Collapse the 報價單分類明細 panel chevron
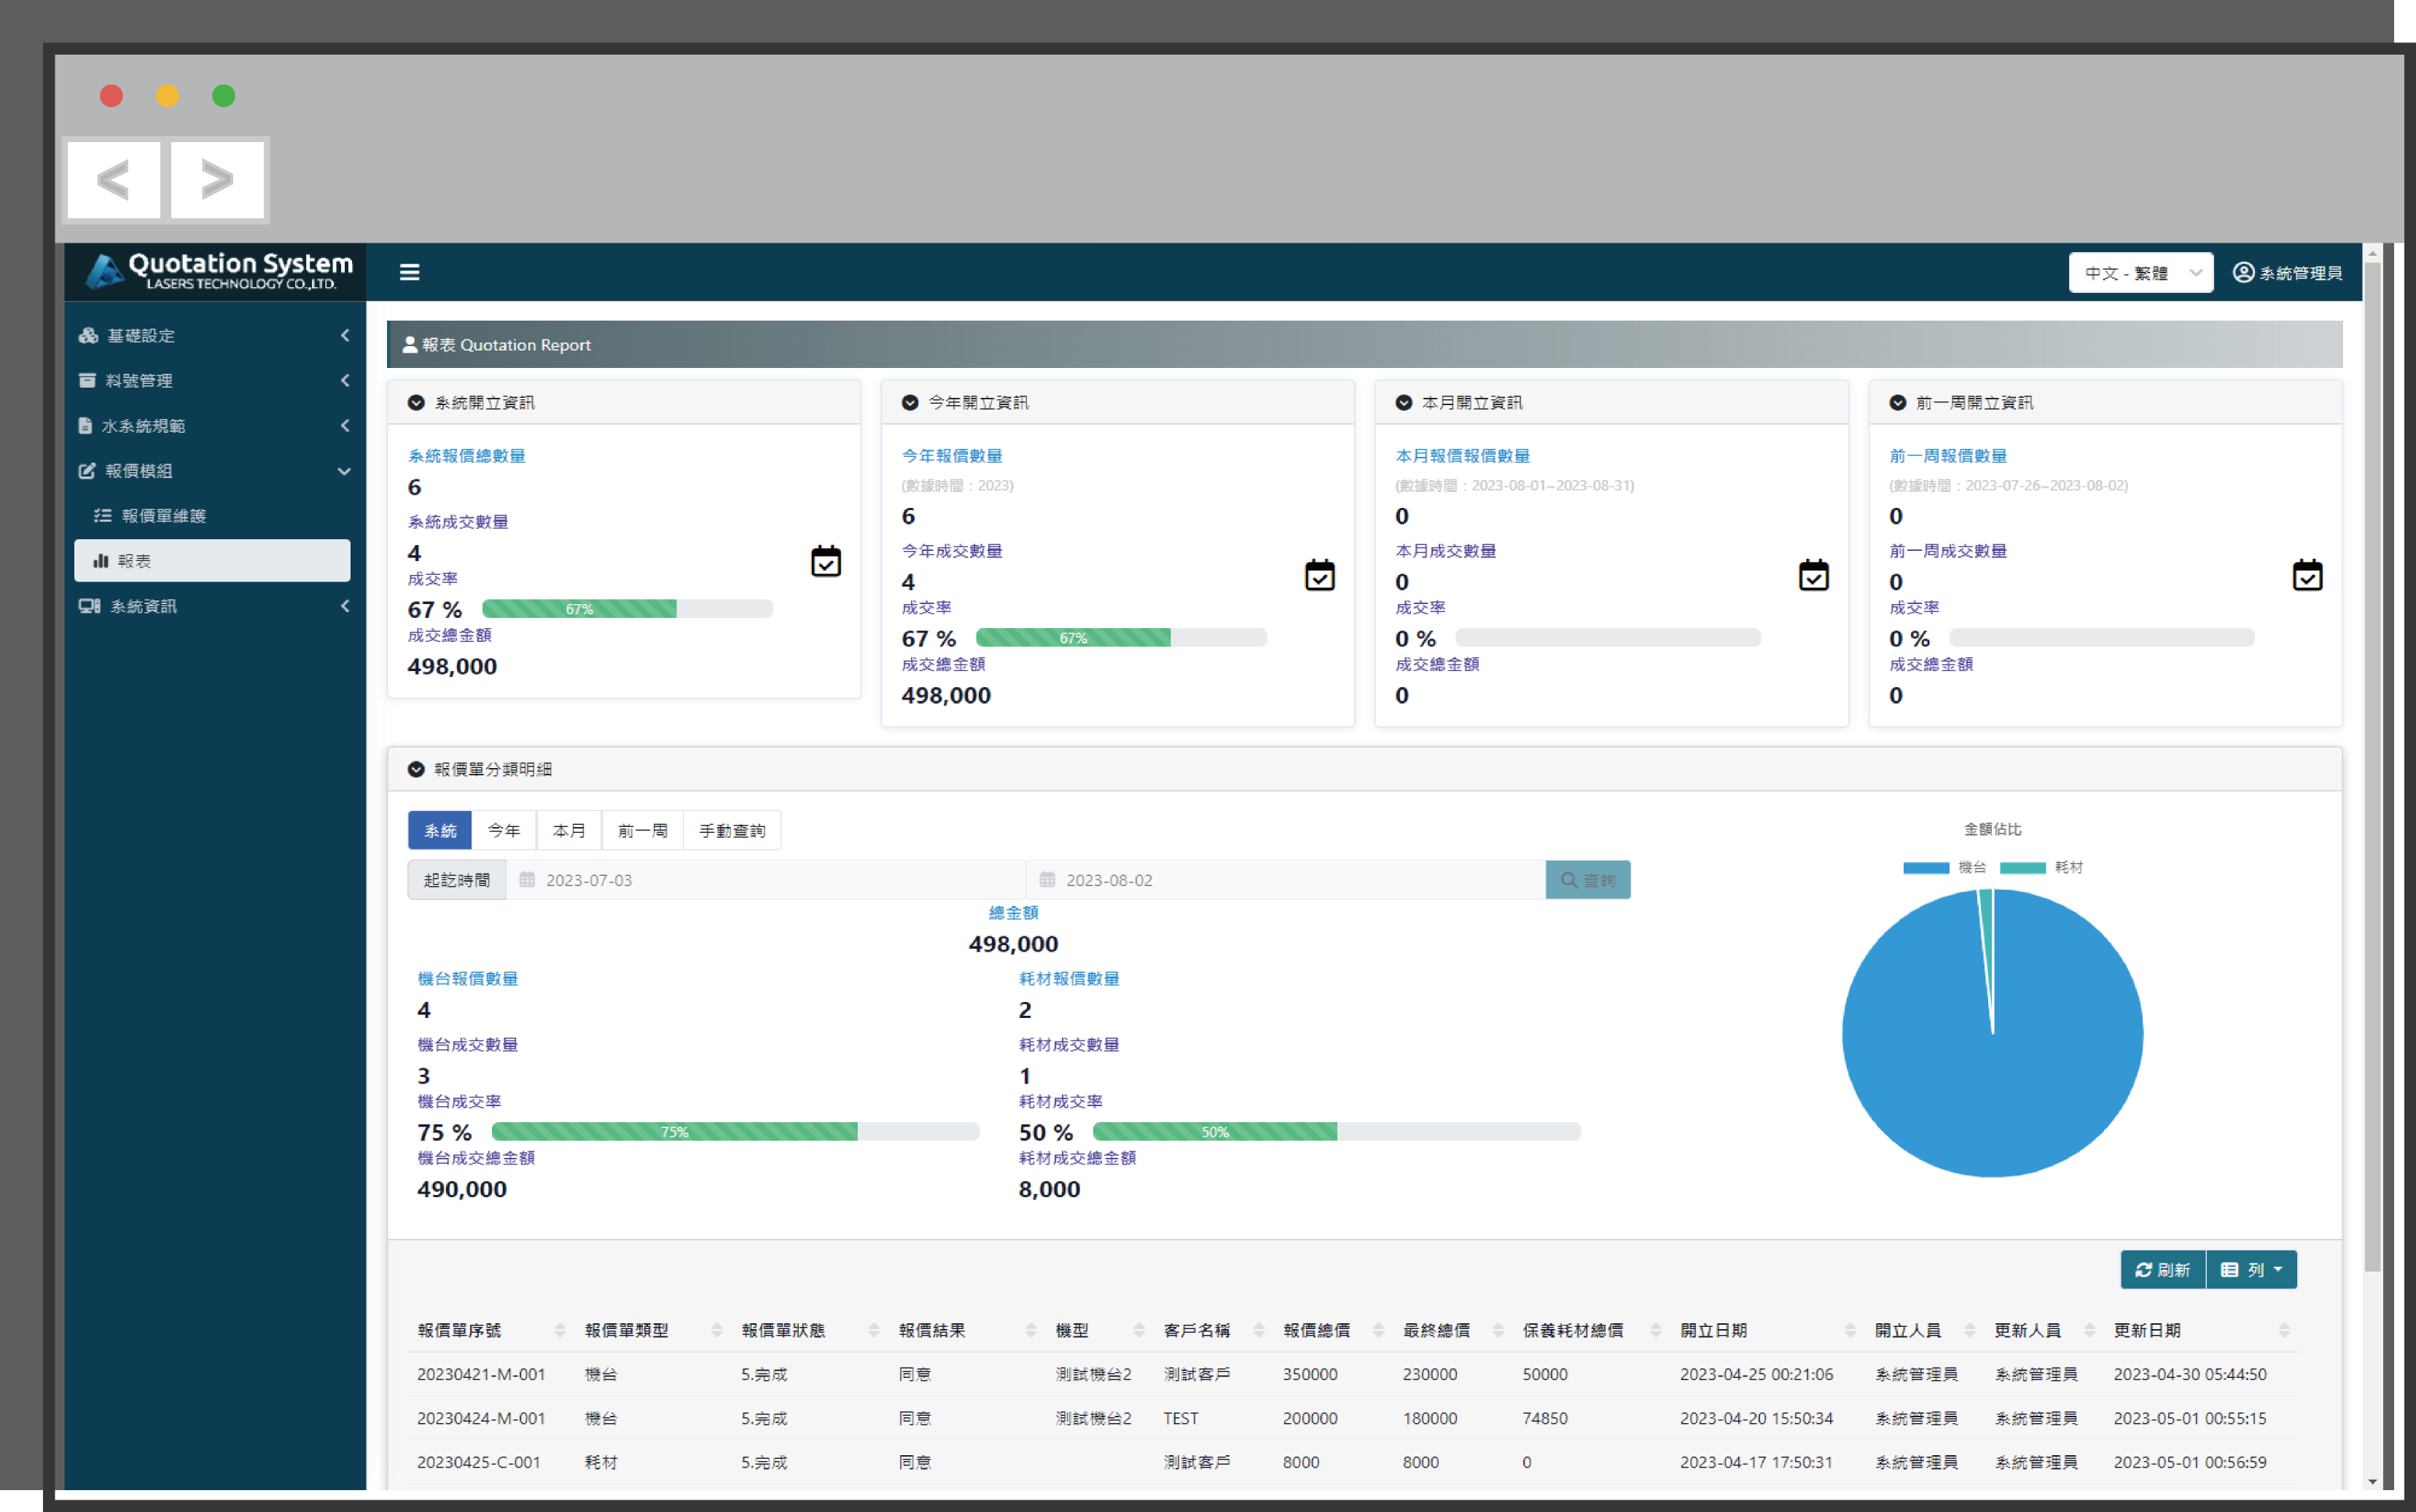 pyautogui.click(x=416, y=769)
